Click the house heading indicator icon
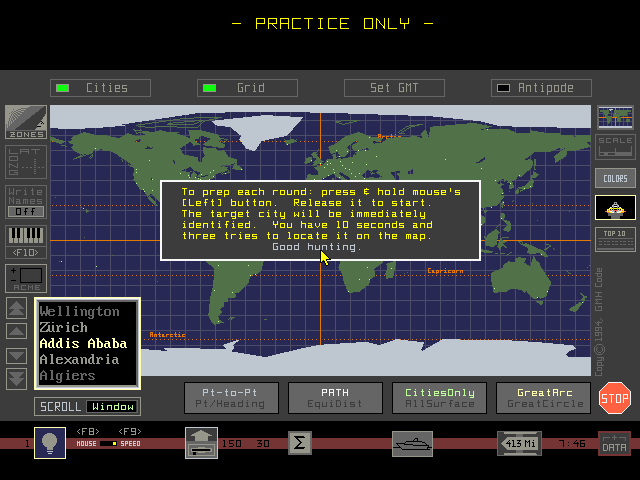The width and height of the screenshot is (640, 480). coord(201,443)
